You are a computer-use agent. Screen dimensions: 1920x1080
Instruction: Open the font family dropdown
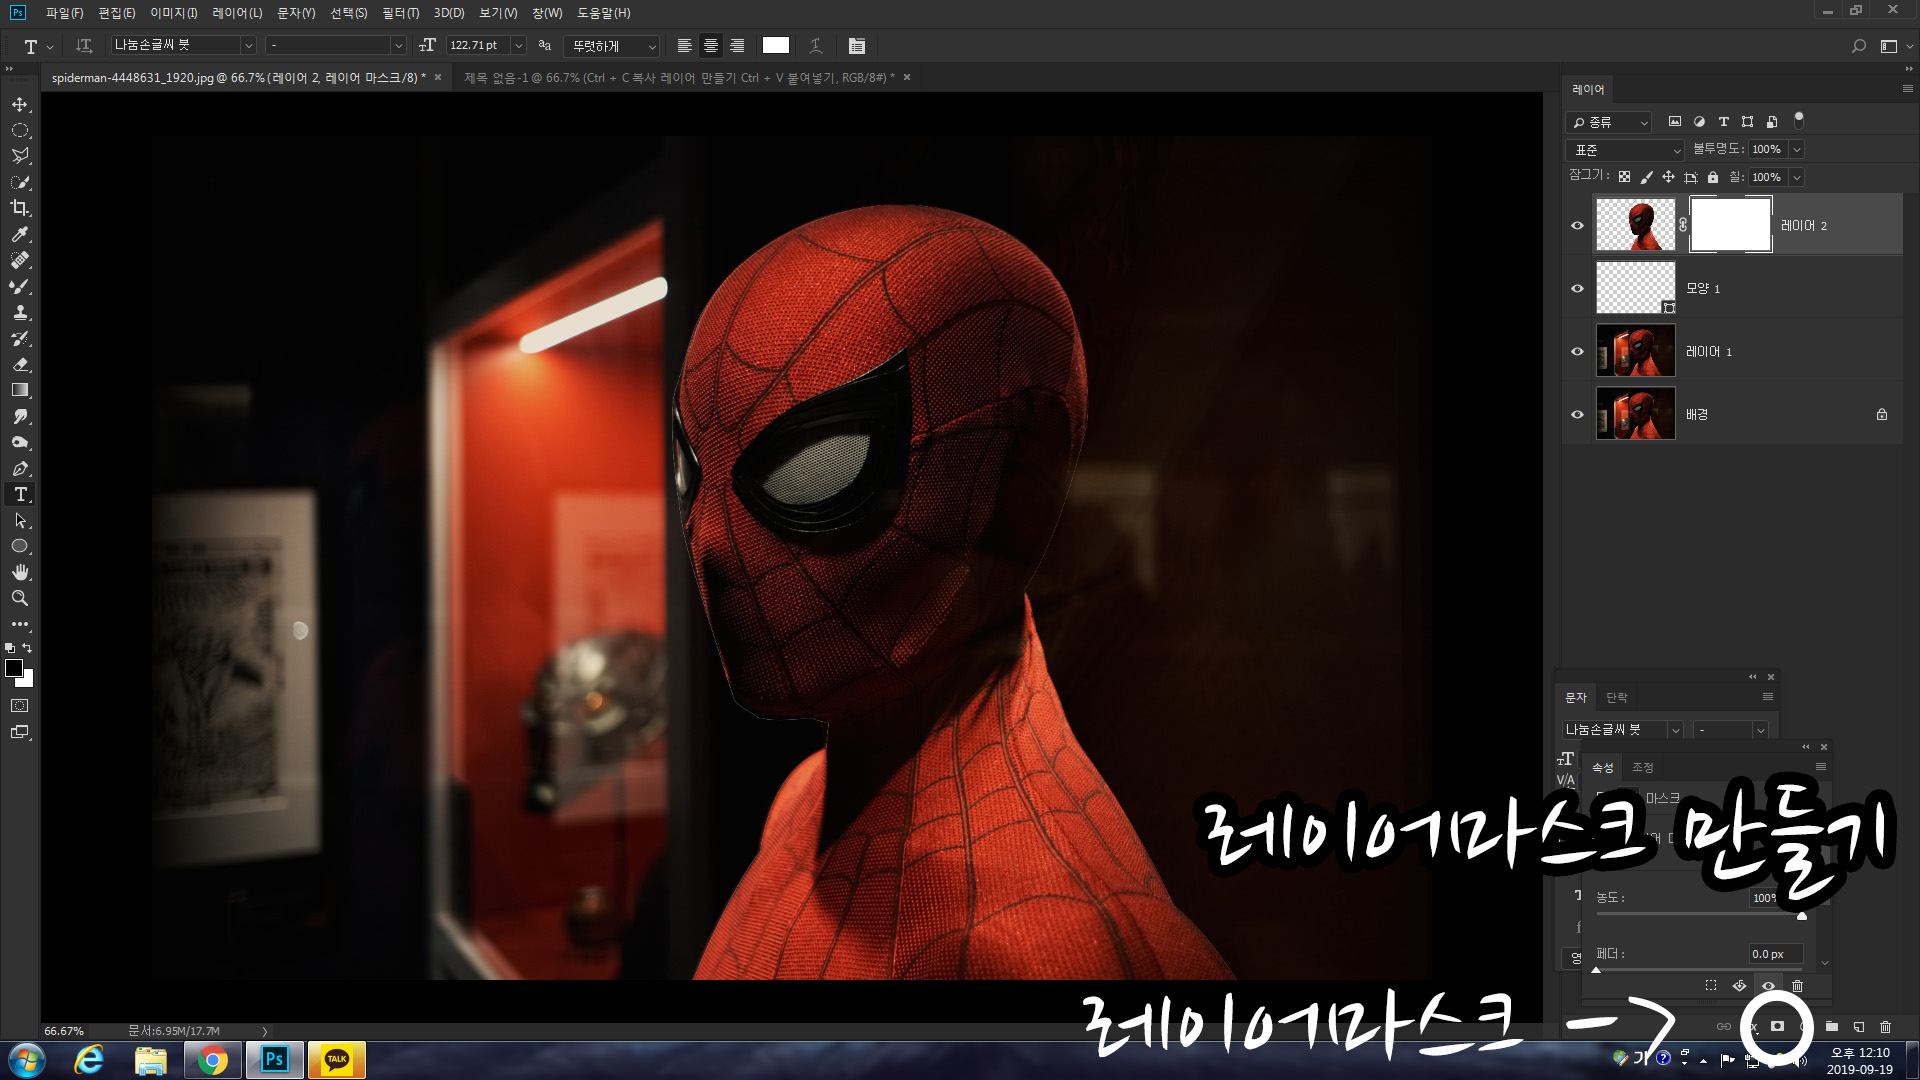point(248,46)
